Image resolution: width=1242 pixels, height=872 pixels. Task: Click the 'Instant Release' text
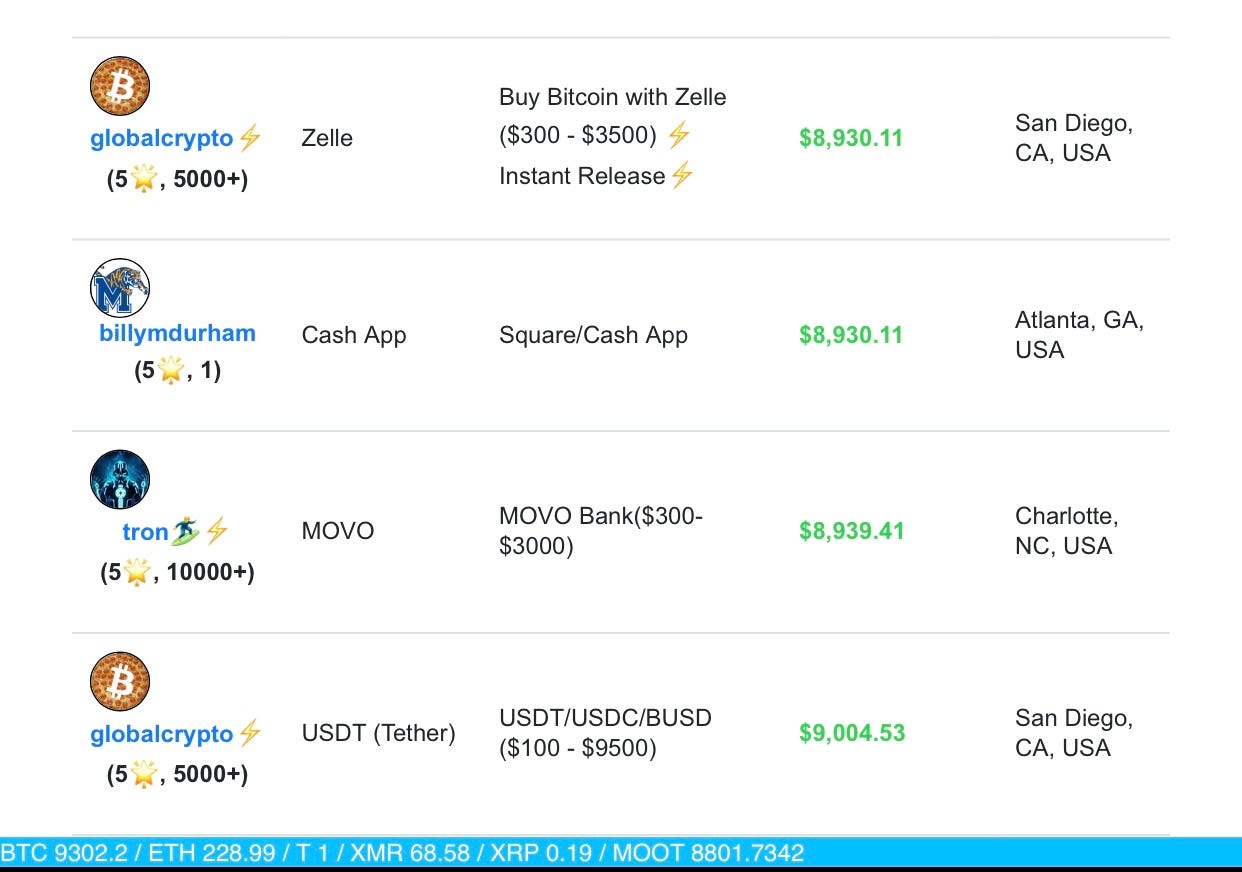[582, 176]
